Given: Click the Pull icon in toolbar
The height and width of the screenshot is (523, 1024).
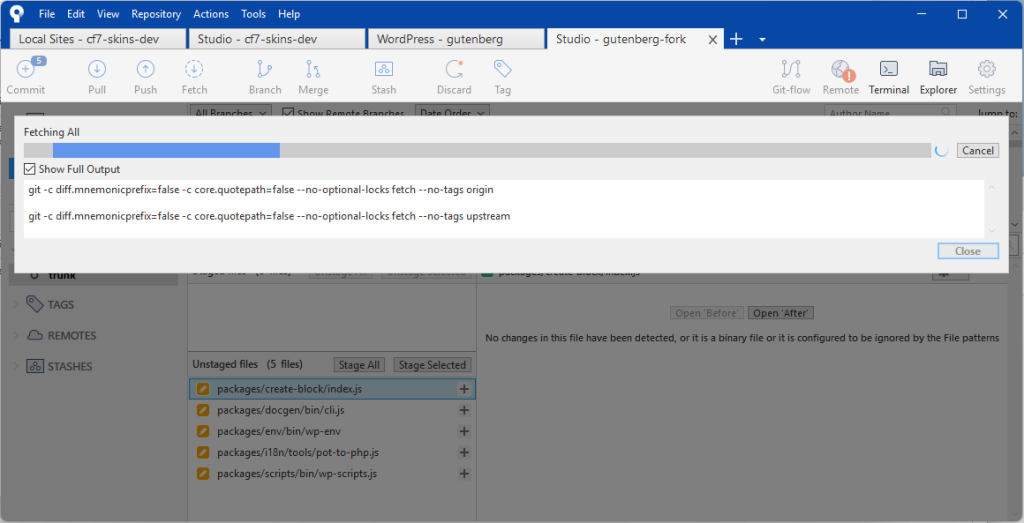Looking at the screenshot, I should [x=97, y=70].
